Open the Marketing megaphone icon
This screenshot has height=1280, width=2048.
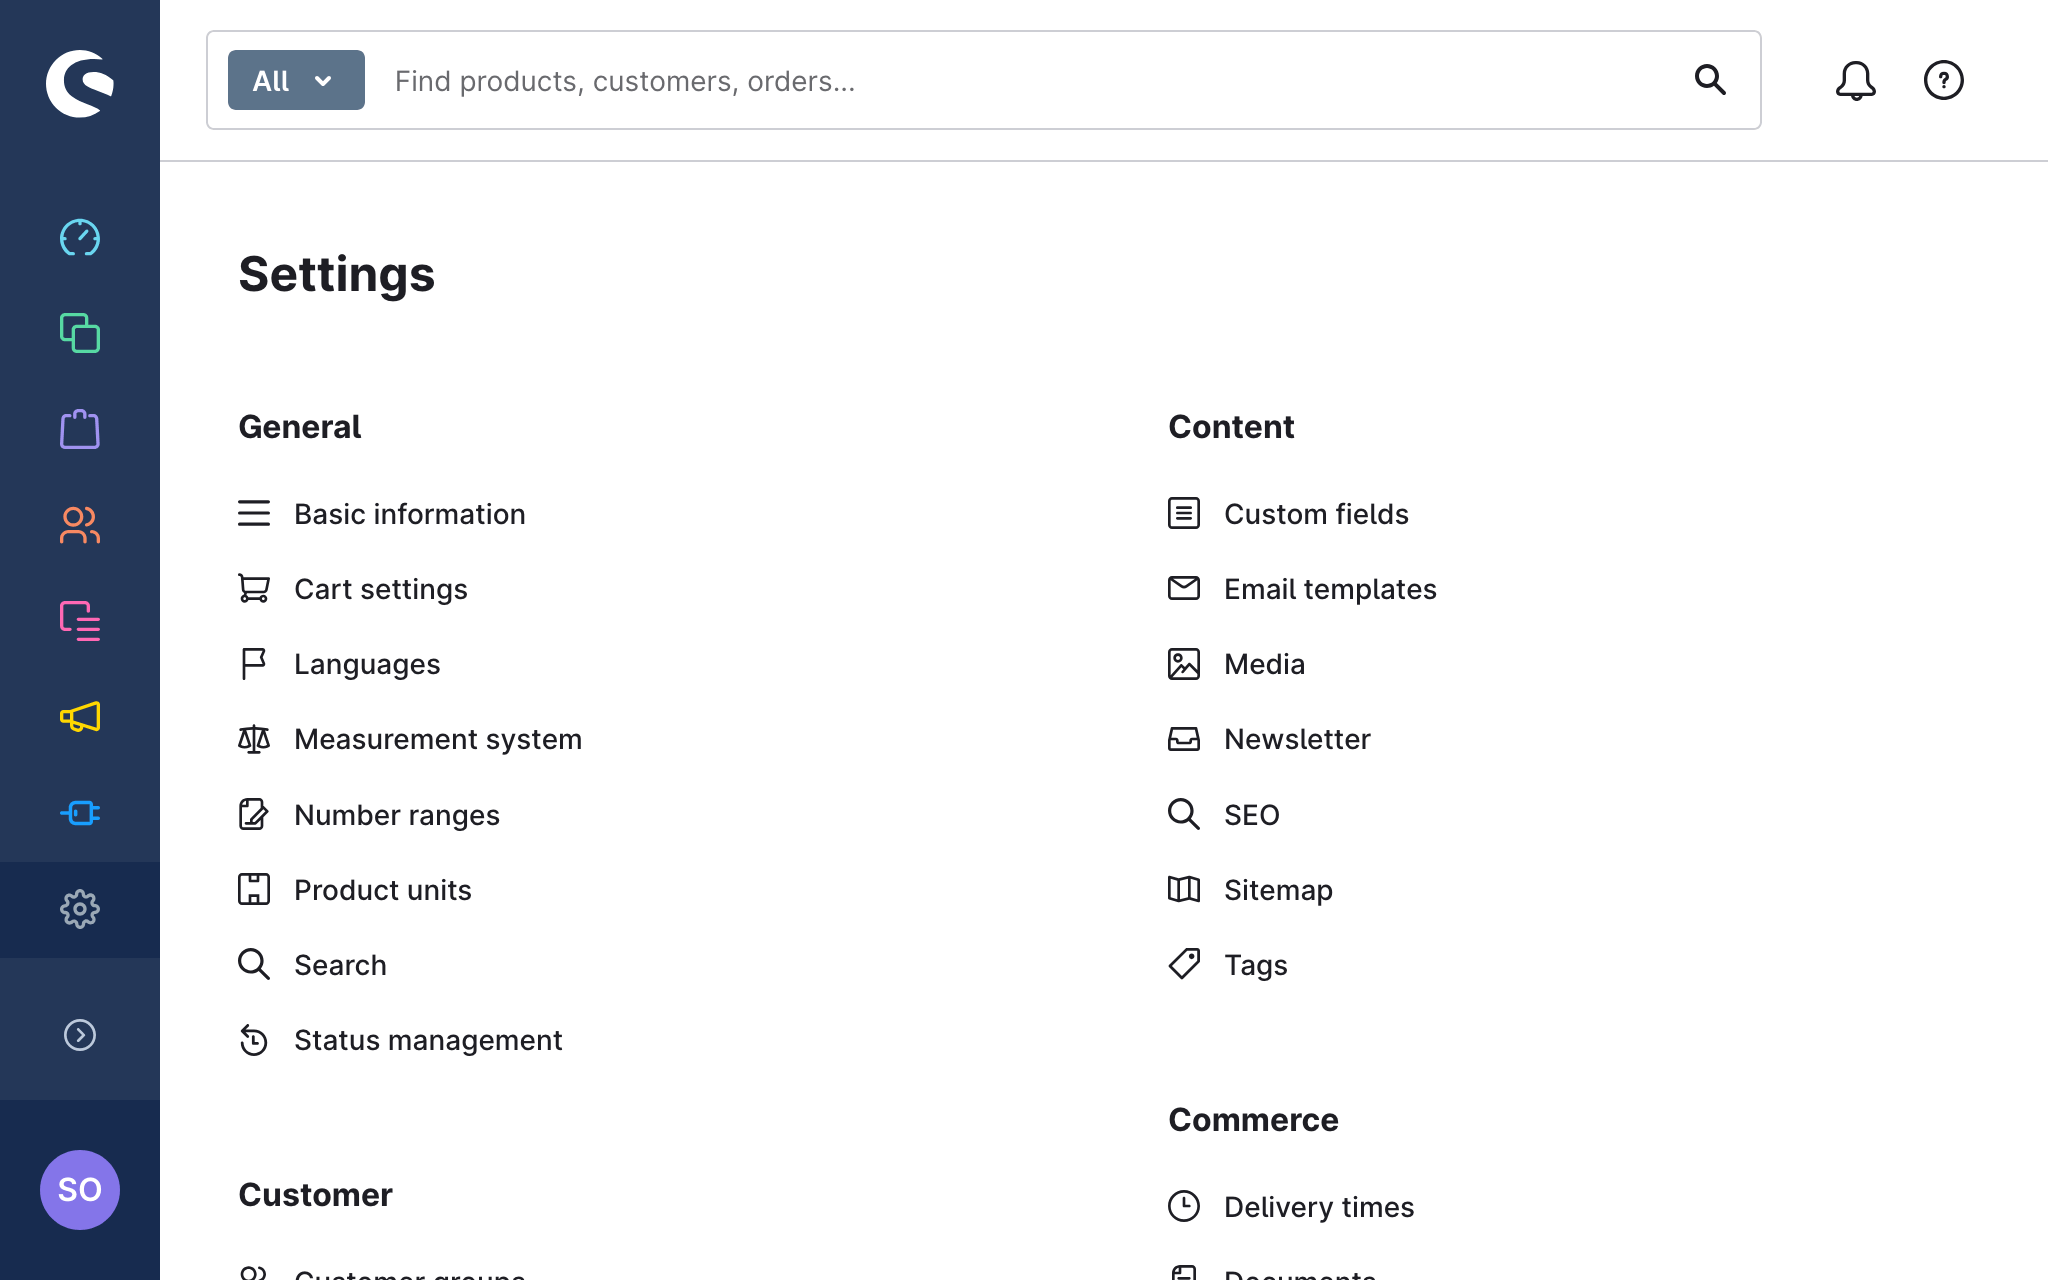point(80,717)
